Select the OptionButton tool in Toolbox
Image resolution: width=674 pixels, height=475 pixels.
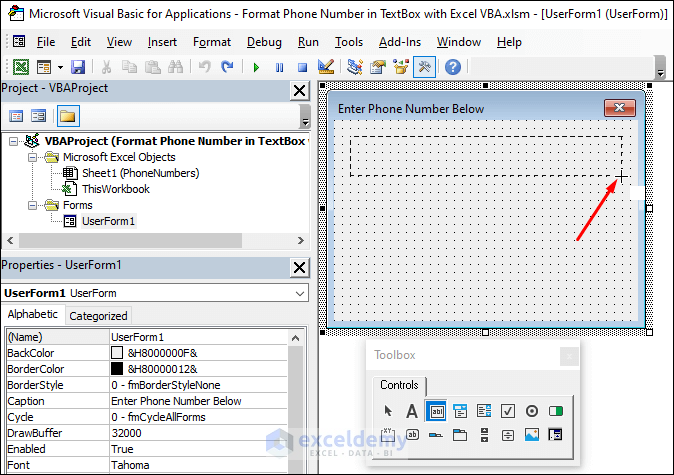click(532, 411)
